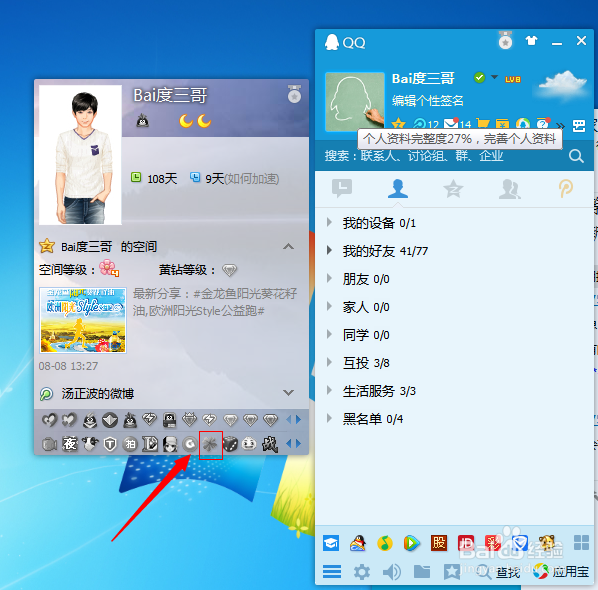Click the 战 icon in profile card
Viewport: 598px width, 590px height.
pos(270,444)
